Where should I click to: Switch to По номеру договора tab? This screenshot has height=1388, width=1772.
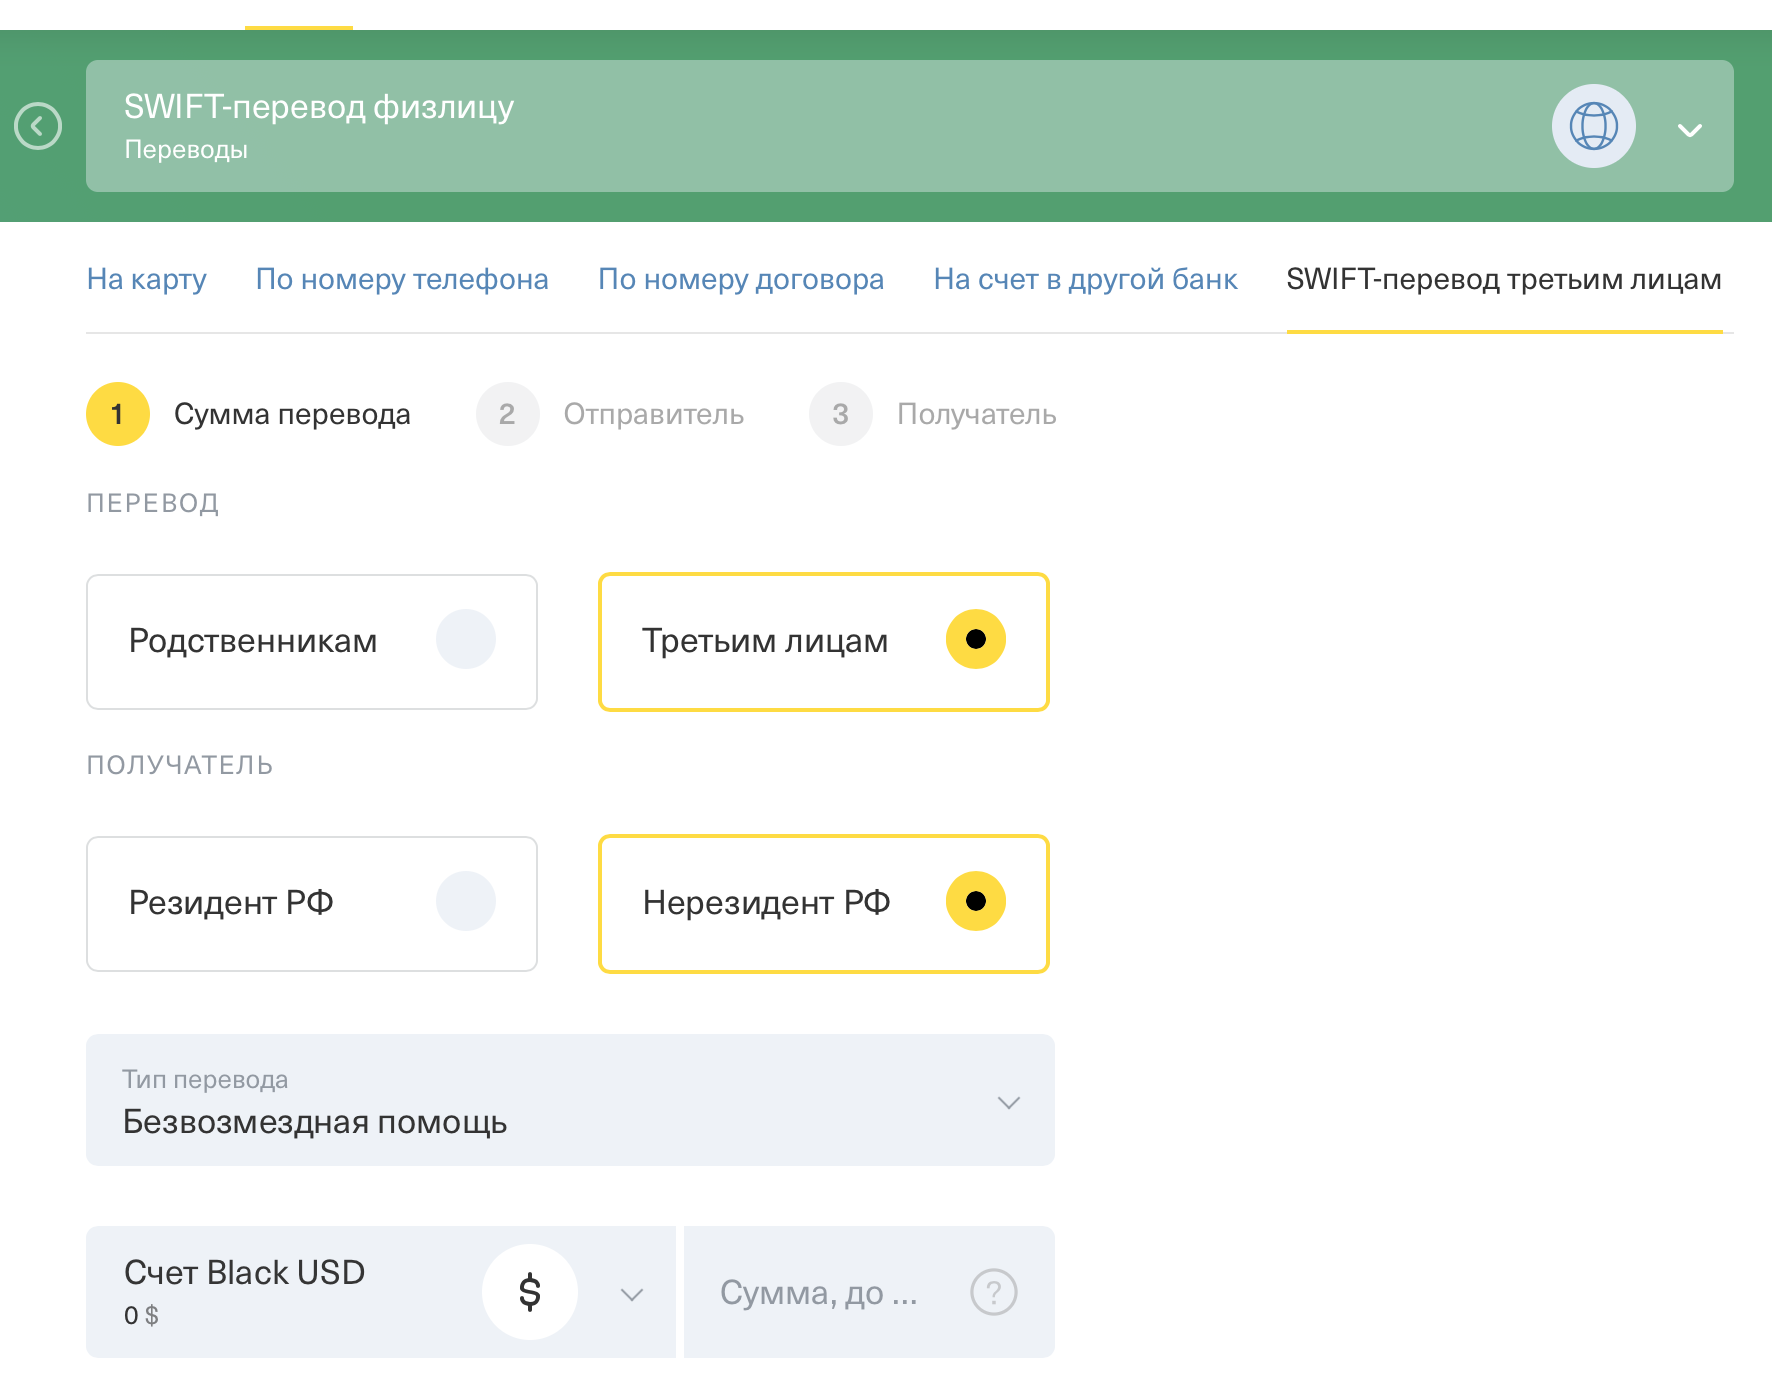point(741,279)
